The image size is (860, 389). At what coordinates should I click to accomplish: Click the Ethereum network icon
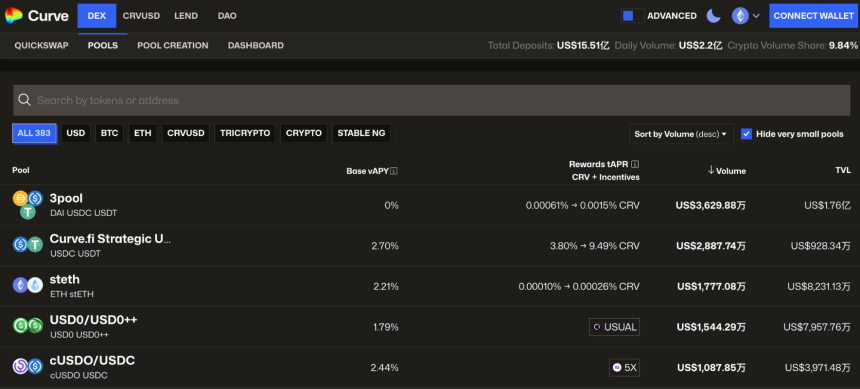740,16
